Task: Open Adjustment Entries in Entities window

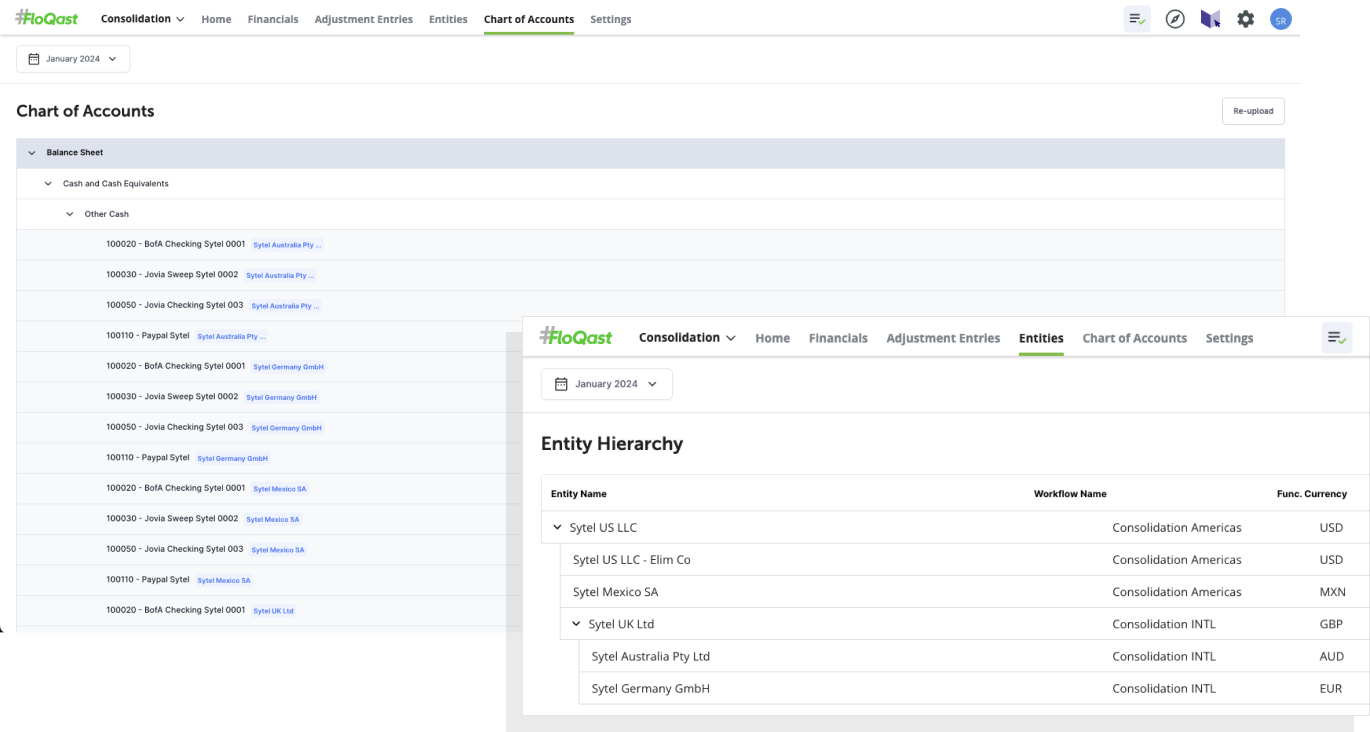Action: 943,338
